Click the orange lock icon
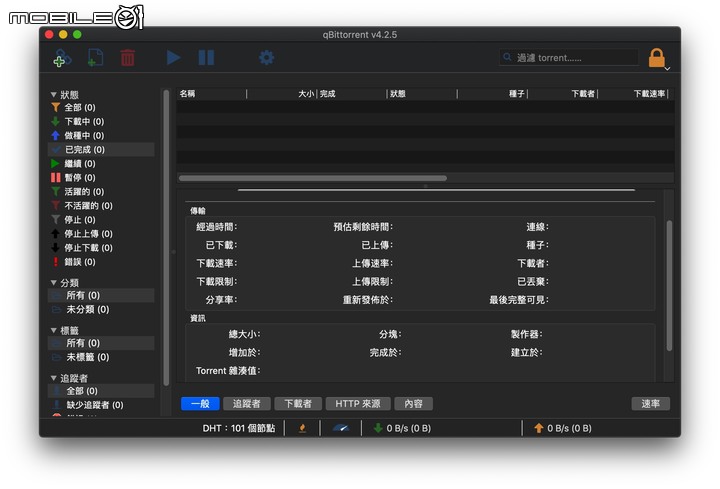The height and width of the screenshot is (489, 720). coord(657,58)
